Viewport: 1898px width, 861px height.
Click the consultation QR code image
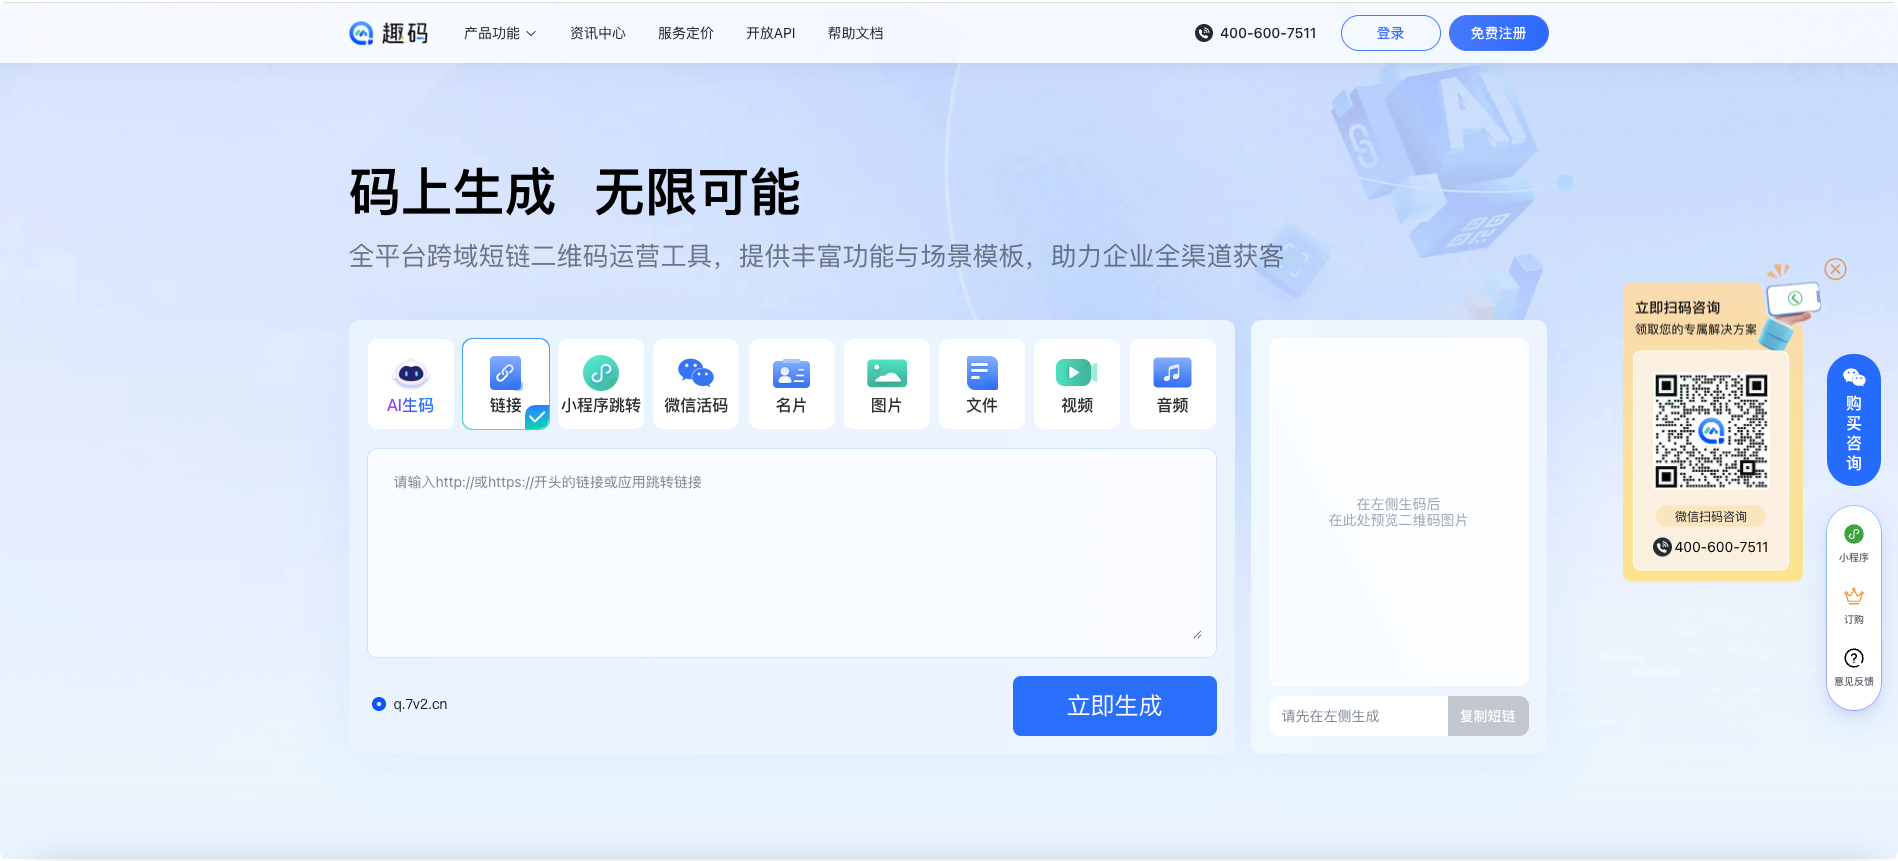[1711, 431]
